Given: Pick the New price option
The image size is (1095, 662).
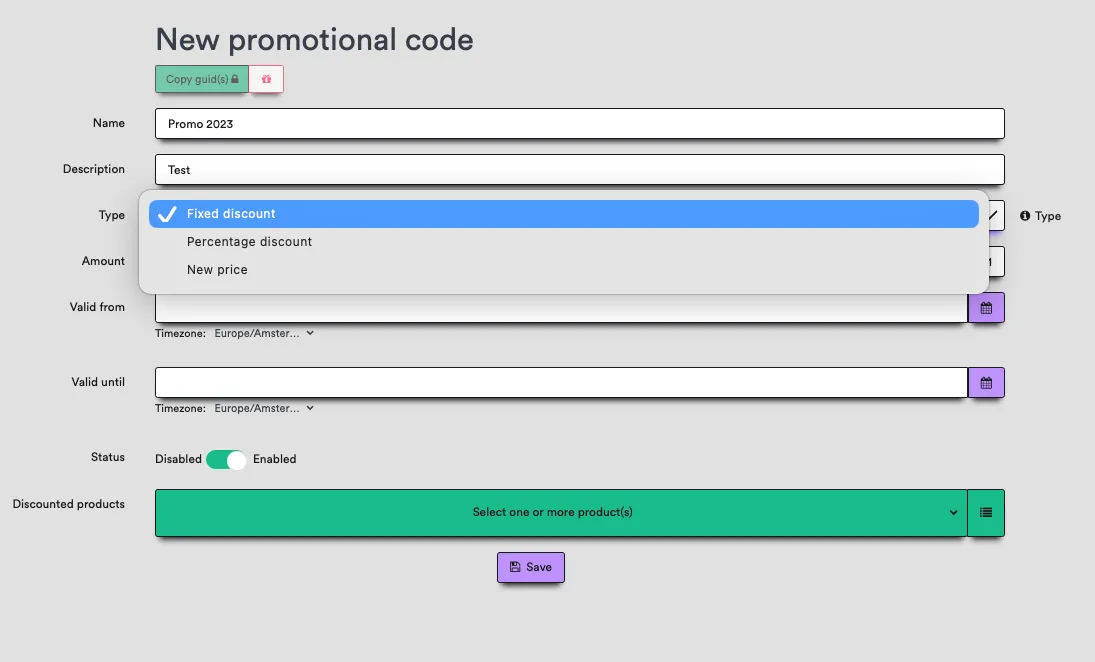Looking at the screenshot, I should pos(217,270).
